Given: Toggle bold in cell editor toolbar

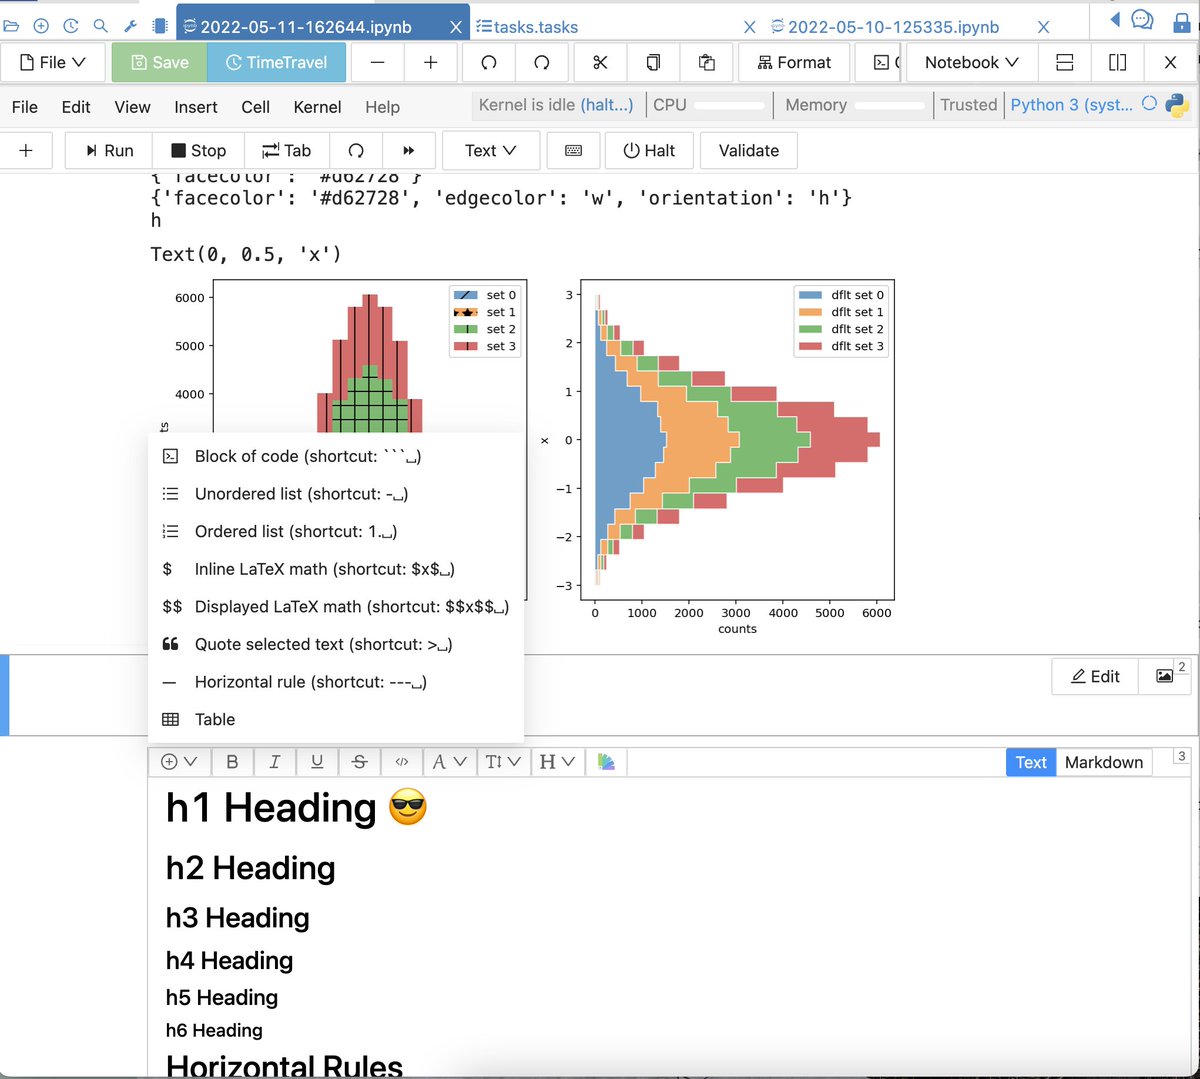Looking at the screenshot, I should pos(232,762).
